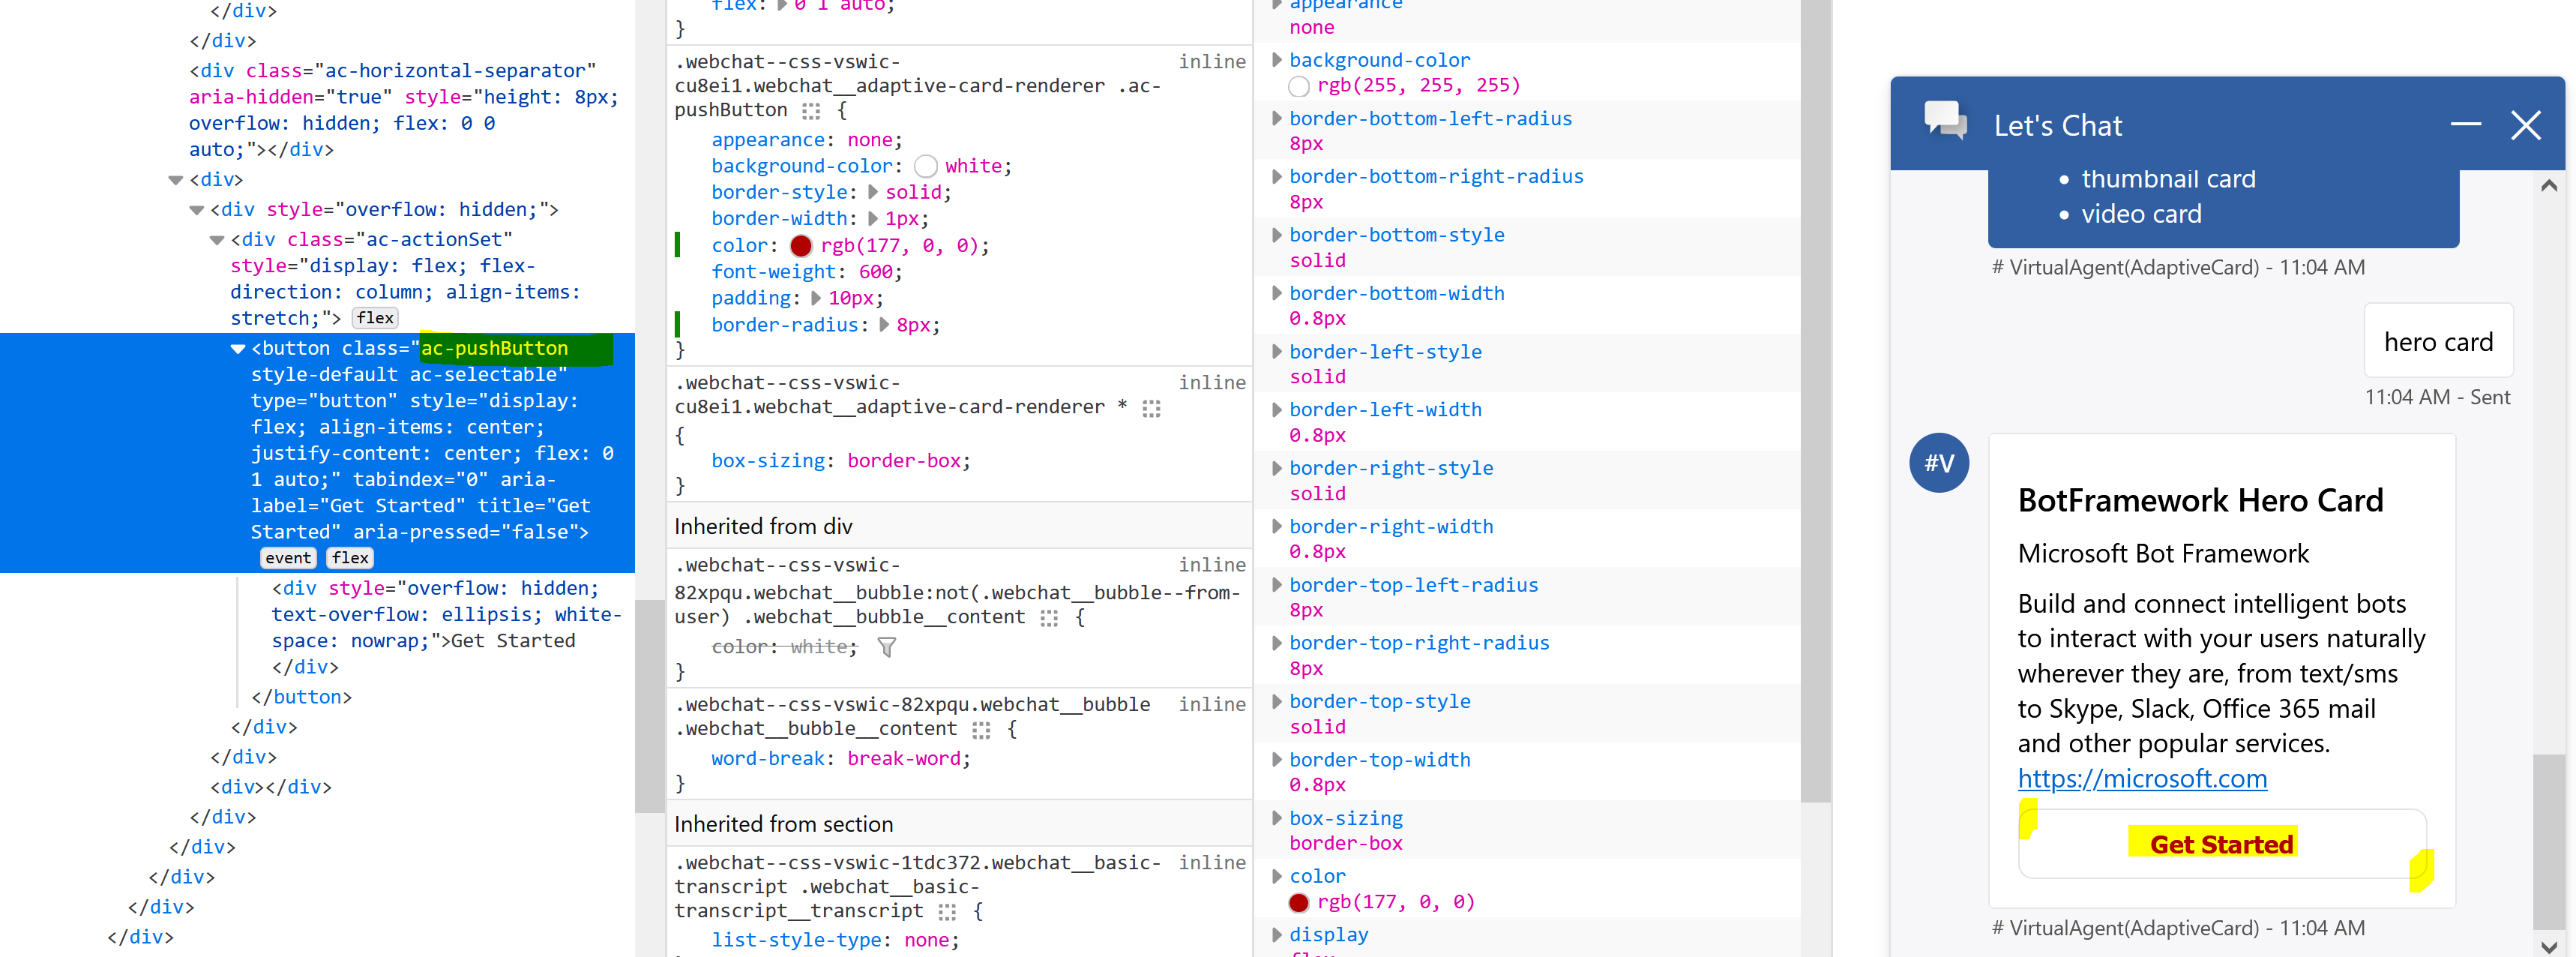Expand the border-bottom-left-radius computed property
The width and height of the screenshot is (2576, 957).
(x=1277, y=117)
